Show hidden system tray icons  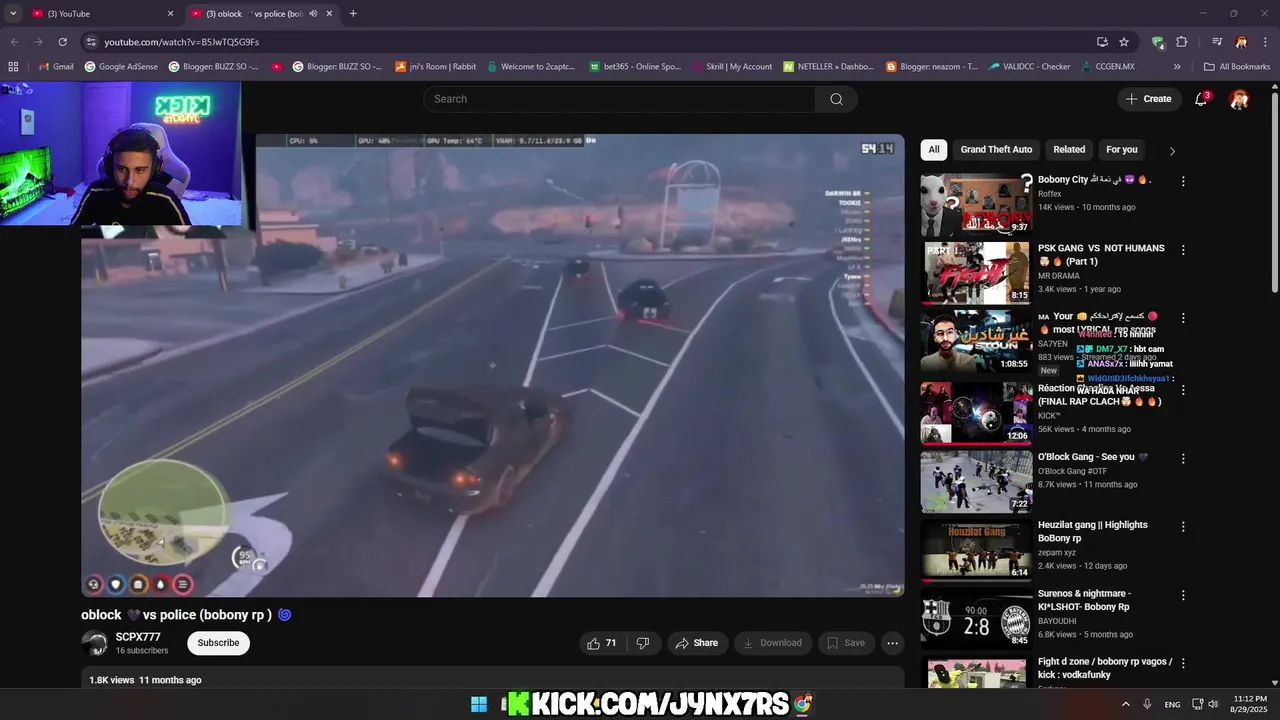pyautogui.click(x=1125, y=704)
